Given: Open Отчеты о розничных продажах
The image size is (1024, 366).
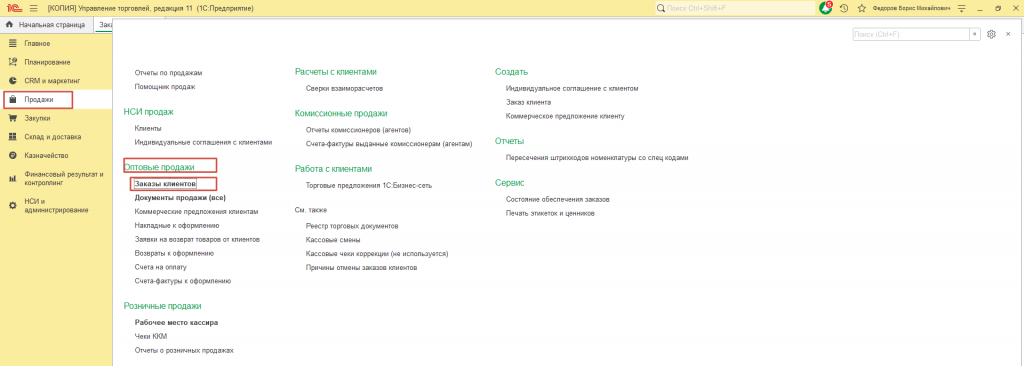Looking at the screenshot, I should coord(184,350).
